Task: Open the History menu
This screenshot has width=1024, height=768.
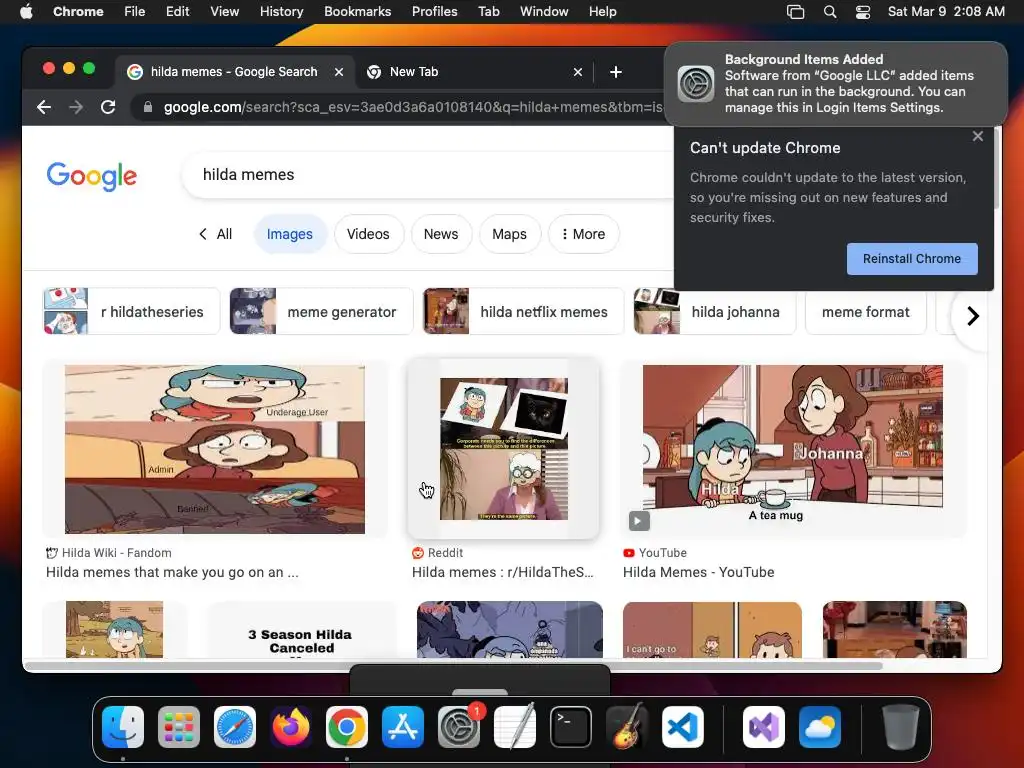Action: pos(281,12)
